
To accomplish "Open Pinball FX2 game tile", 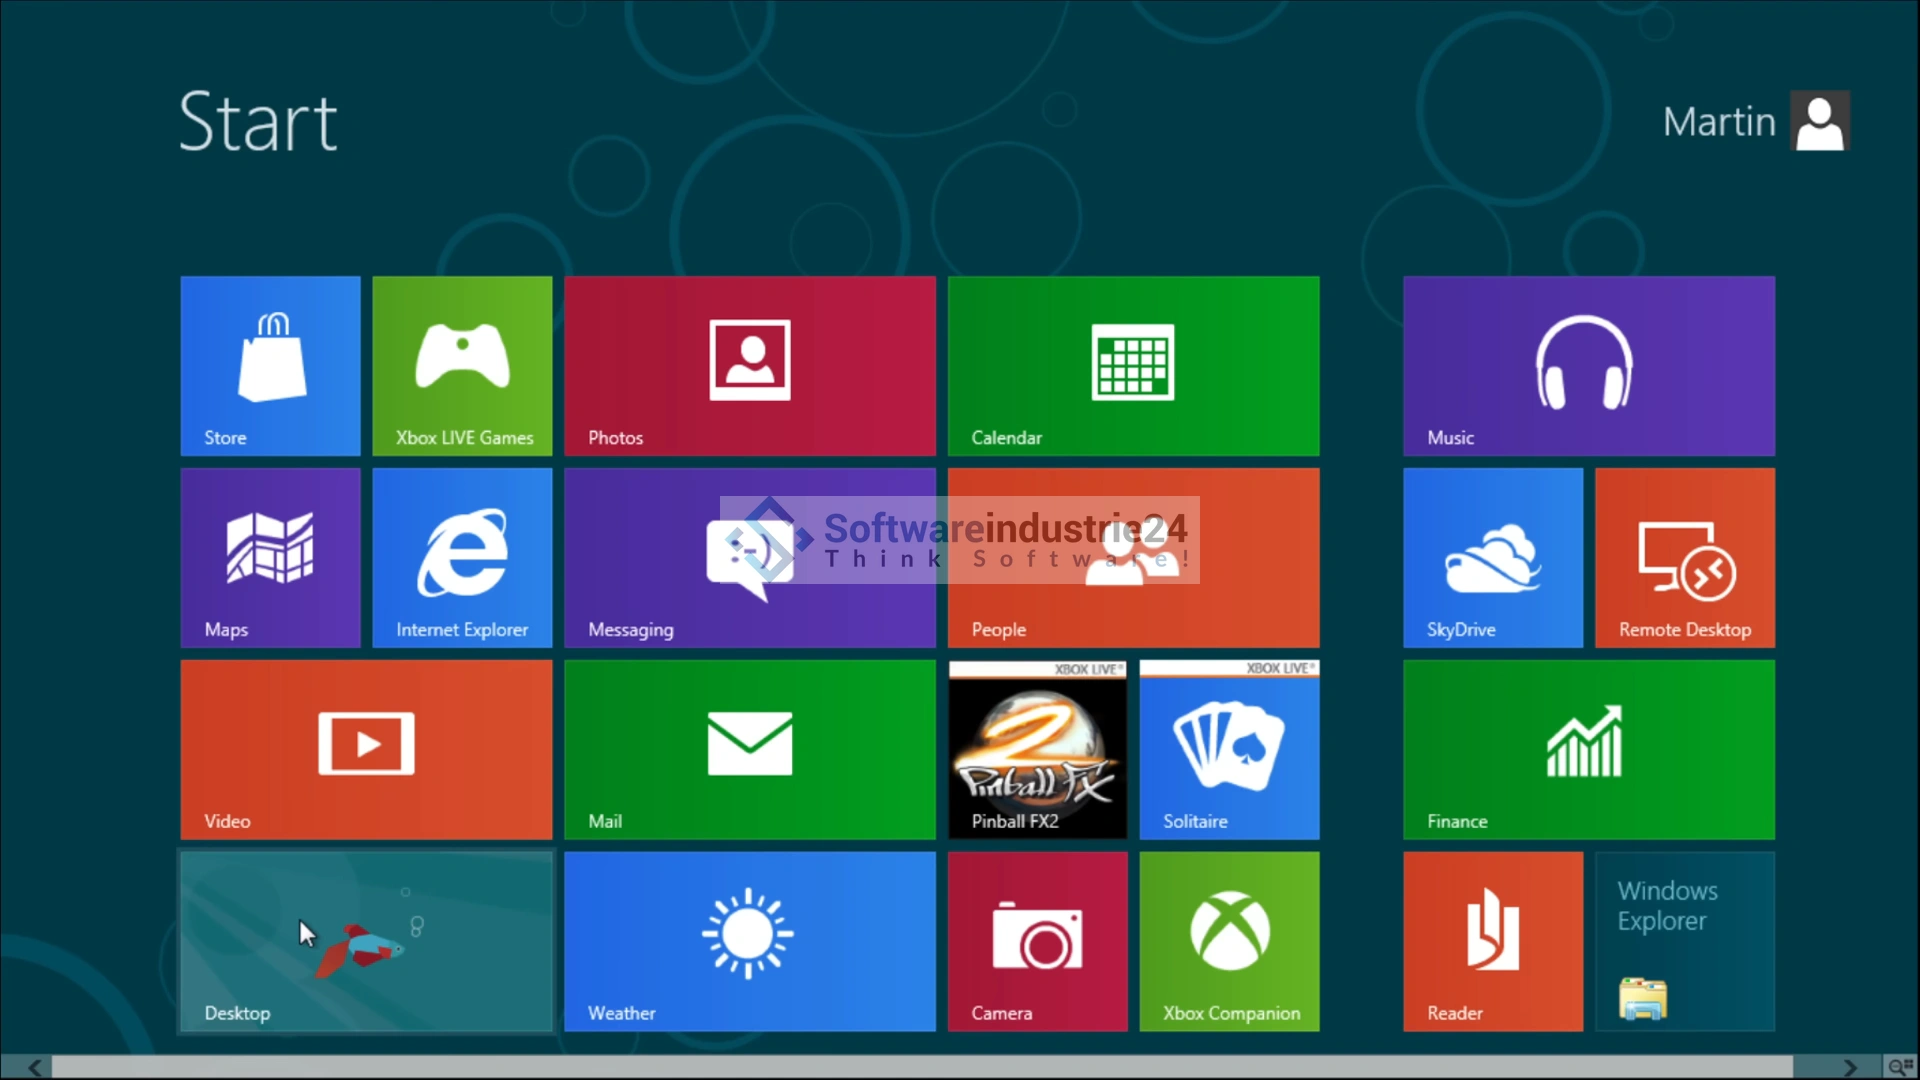I will tap(1037, 750).
